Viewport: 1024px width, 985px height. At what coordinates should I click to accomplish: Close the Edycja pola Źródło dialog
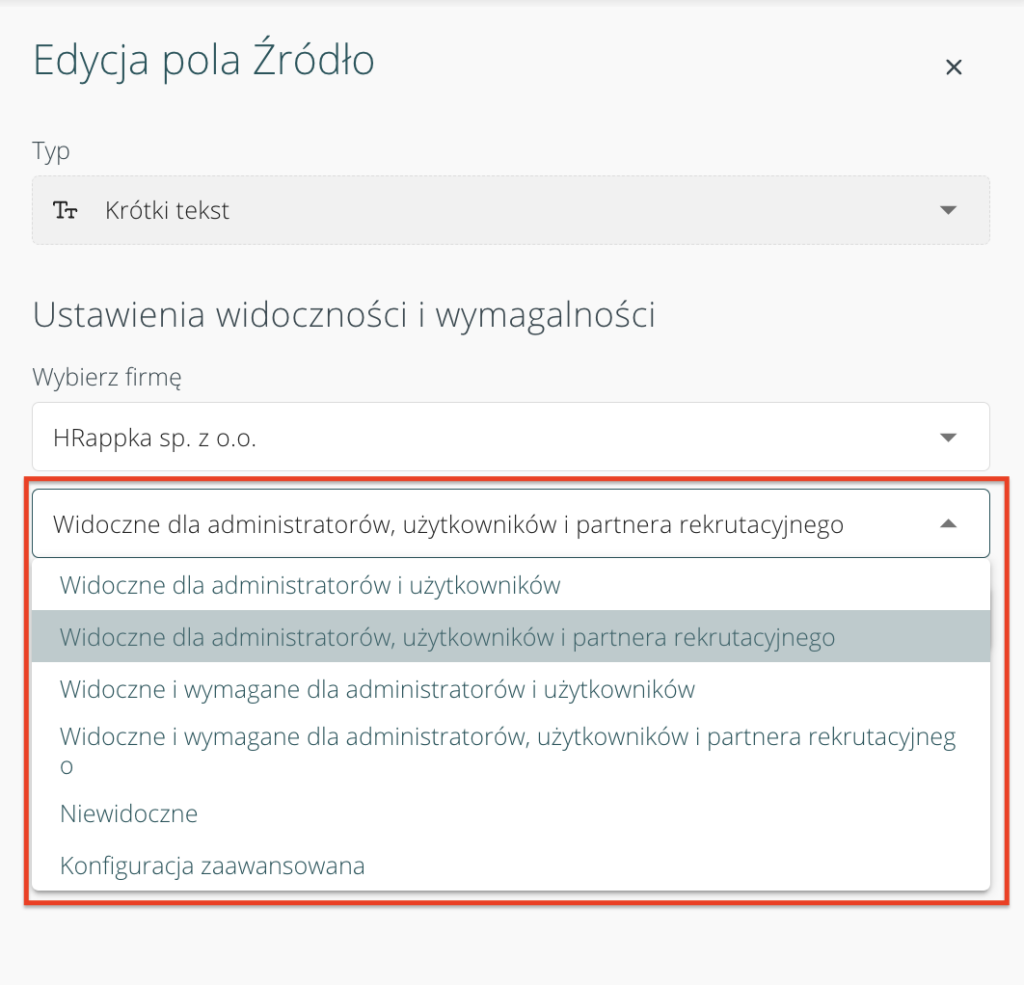tap(953, 67)
